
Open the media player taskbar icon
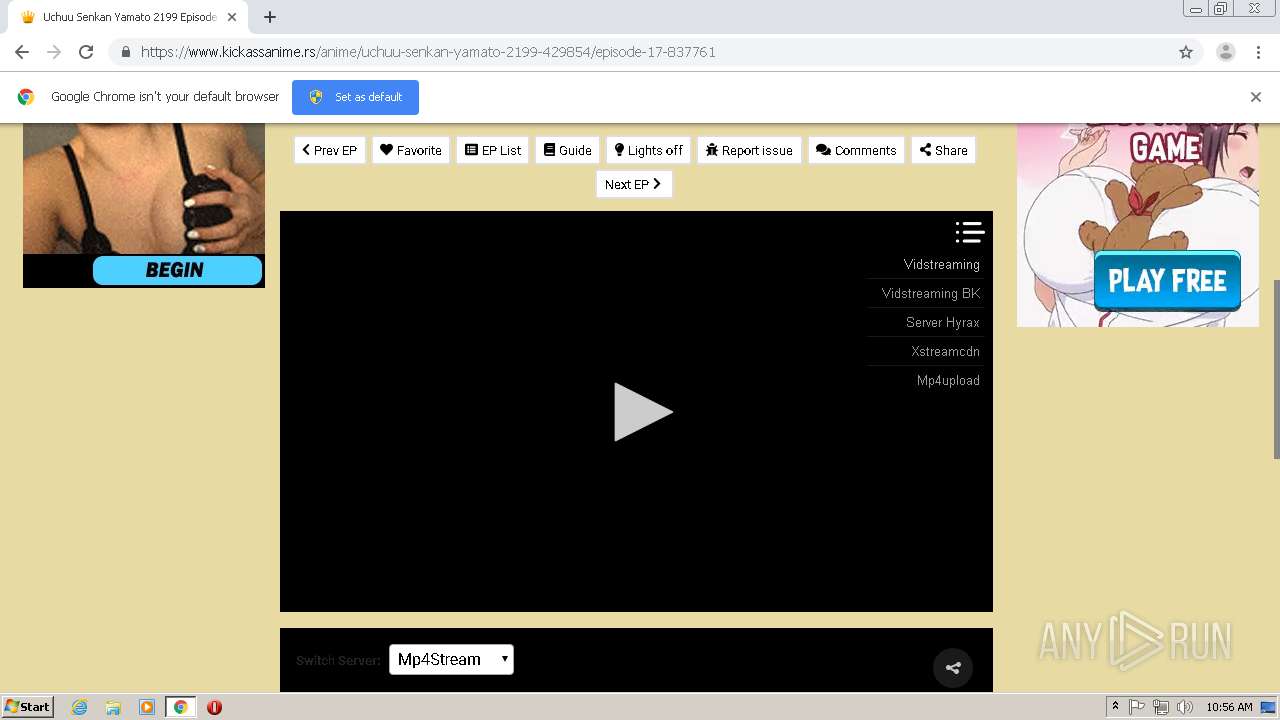(x=147, y=707)
